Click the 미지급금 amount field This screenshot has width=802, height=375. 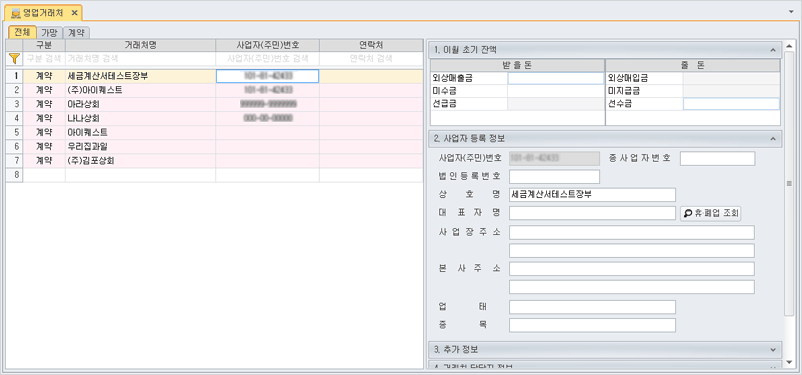point(731,91)
